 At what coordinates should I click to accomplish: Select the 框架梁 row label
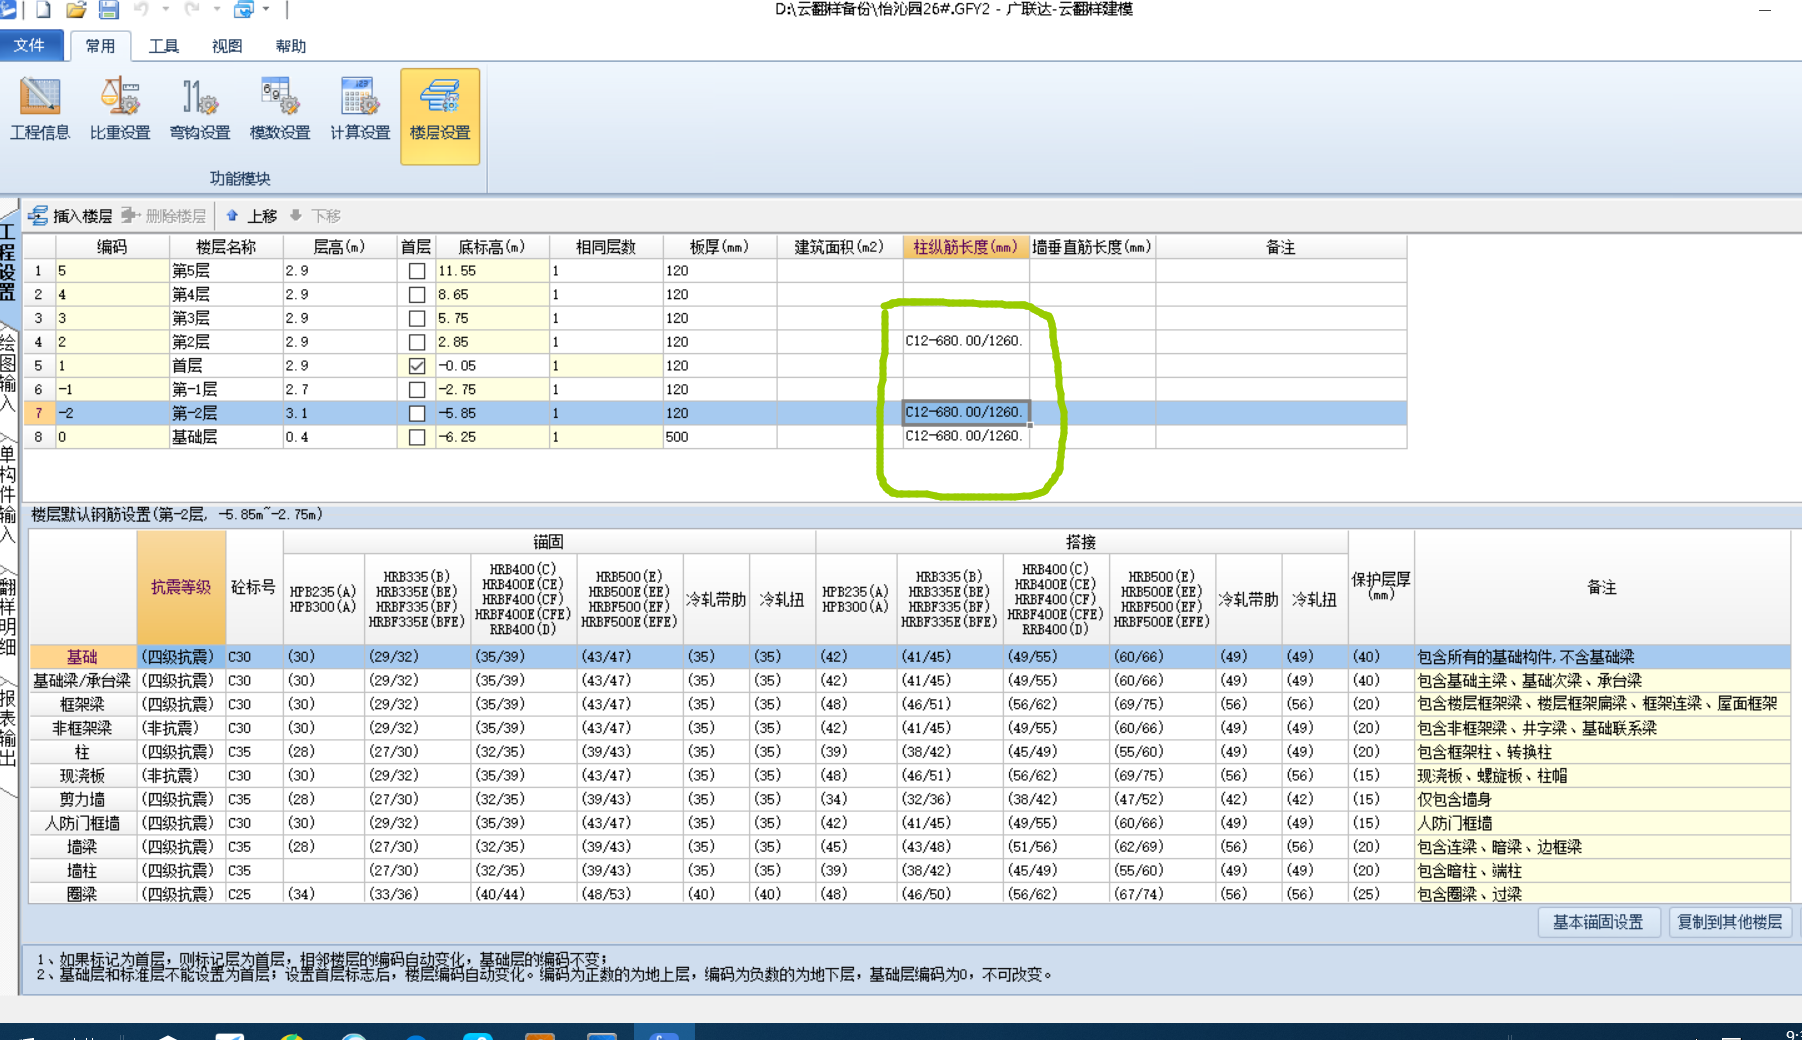coord(82,704)
